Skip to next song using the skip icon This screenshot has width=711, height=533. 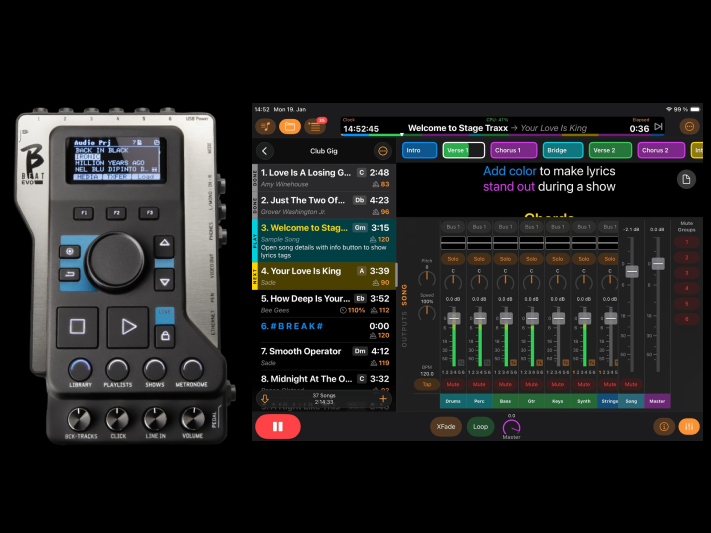point(659,127)
